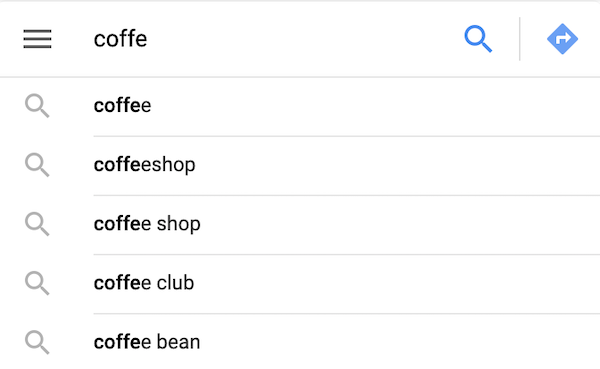
Task: Click bold 'coffe' in the first suggestion
Action: pyautogui.click(x=117, y=105)
